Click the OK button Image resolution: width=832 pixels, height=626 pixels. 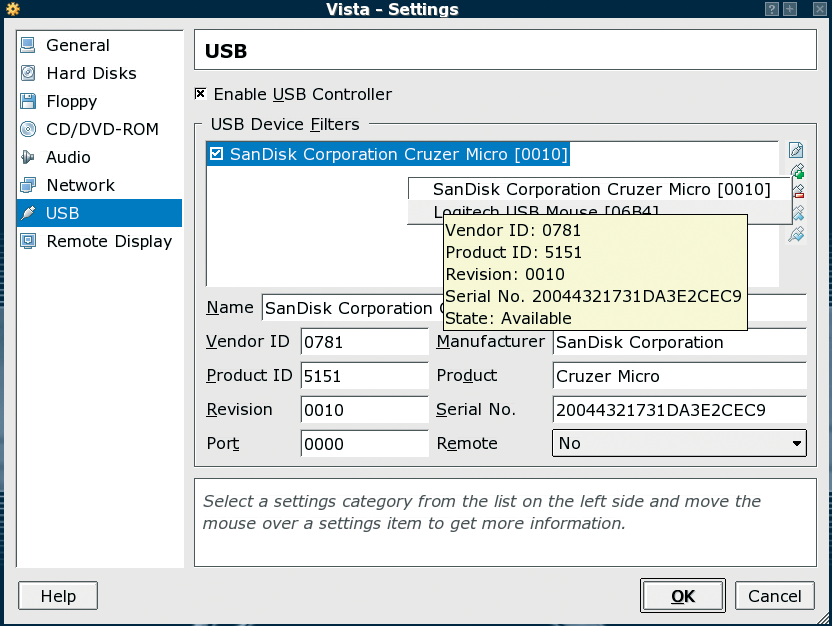pos(682,596)
